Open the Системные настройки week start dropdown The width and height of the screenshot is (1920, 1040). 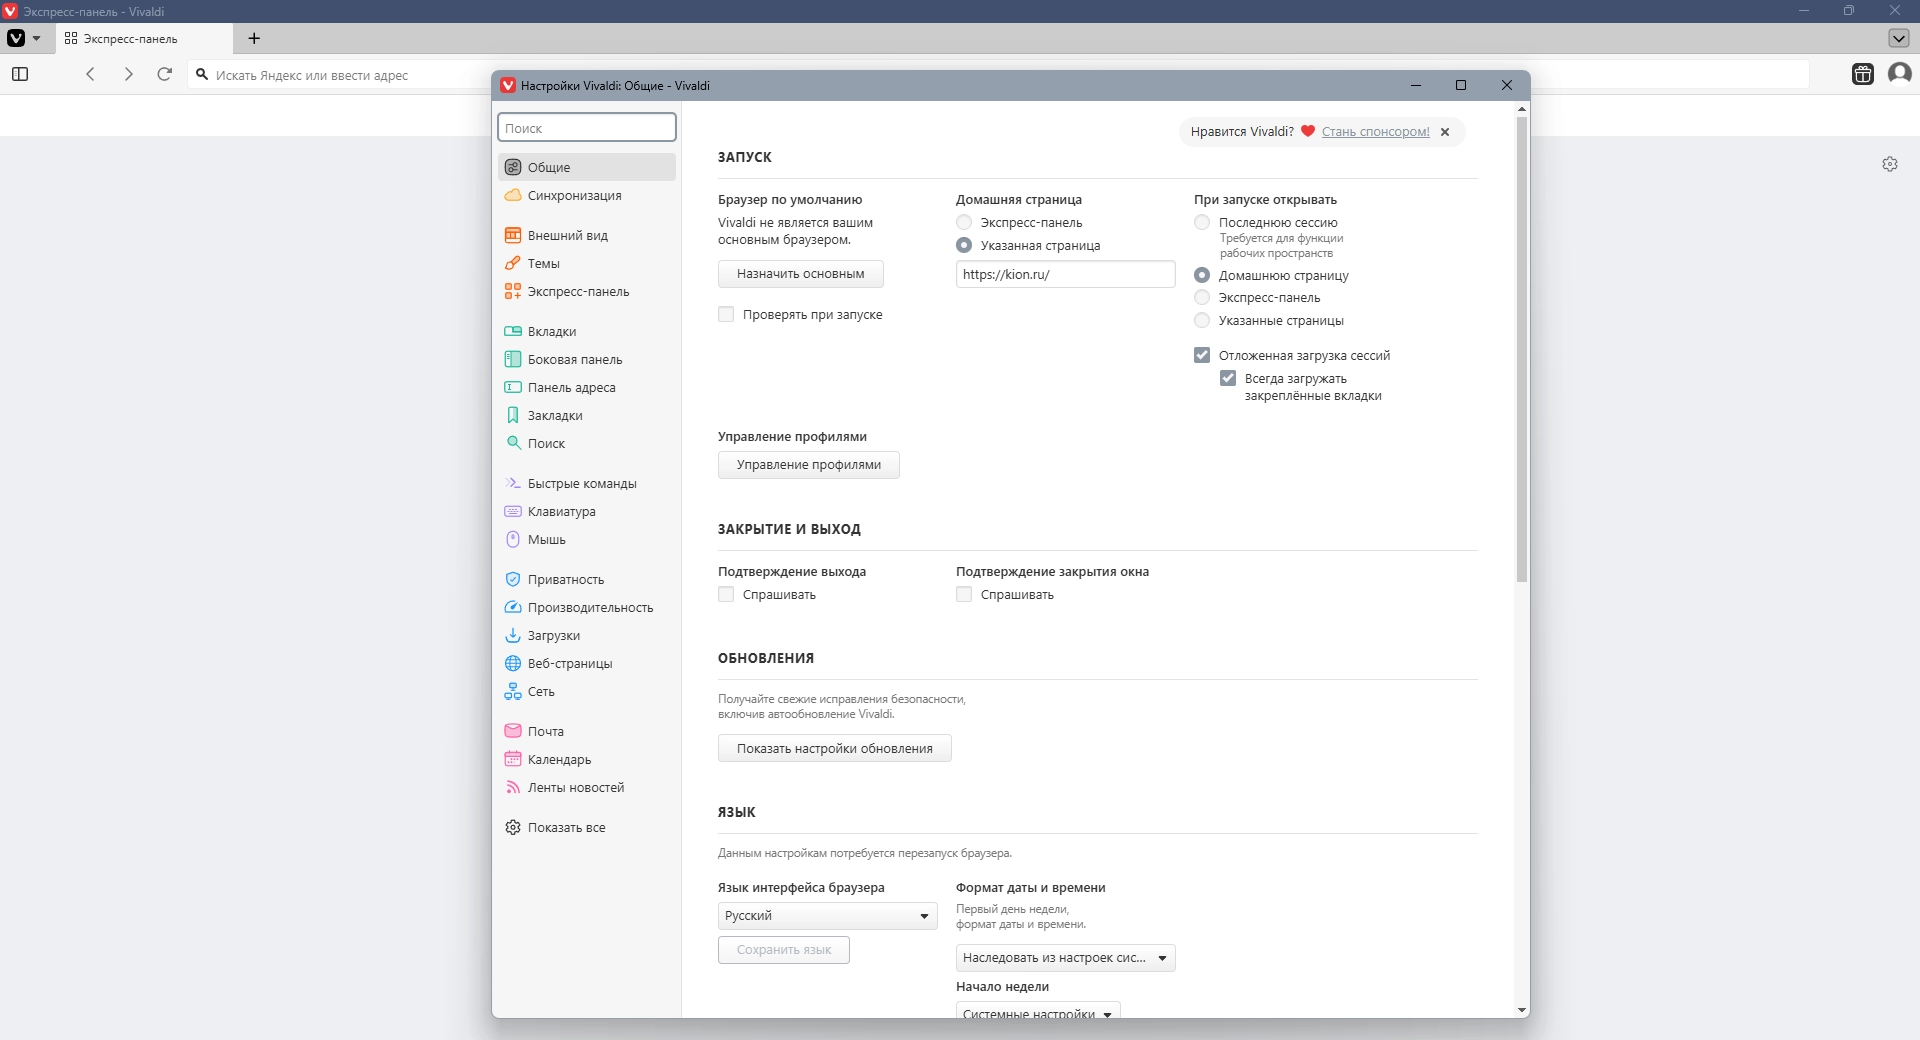click(x=1038, y=1010)
